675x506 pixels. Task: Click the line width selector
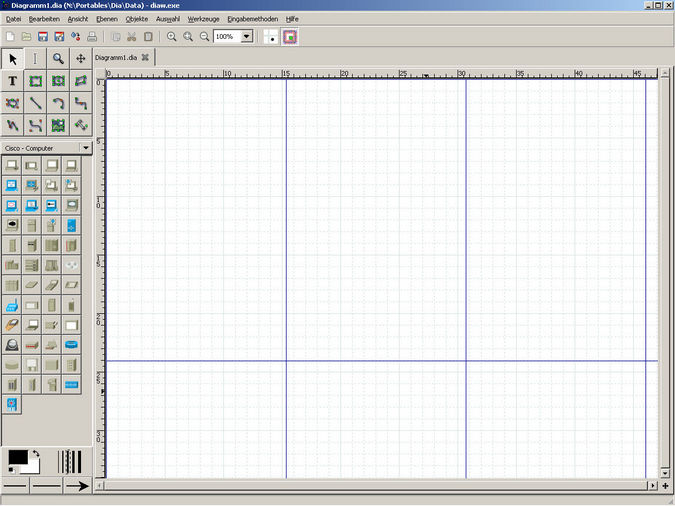[70, 461]
